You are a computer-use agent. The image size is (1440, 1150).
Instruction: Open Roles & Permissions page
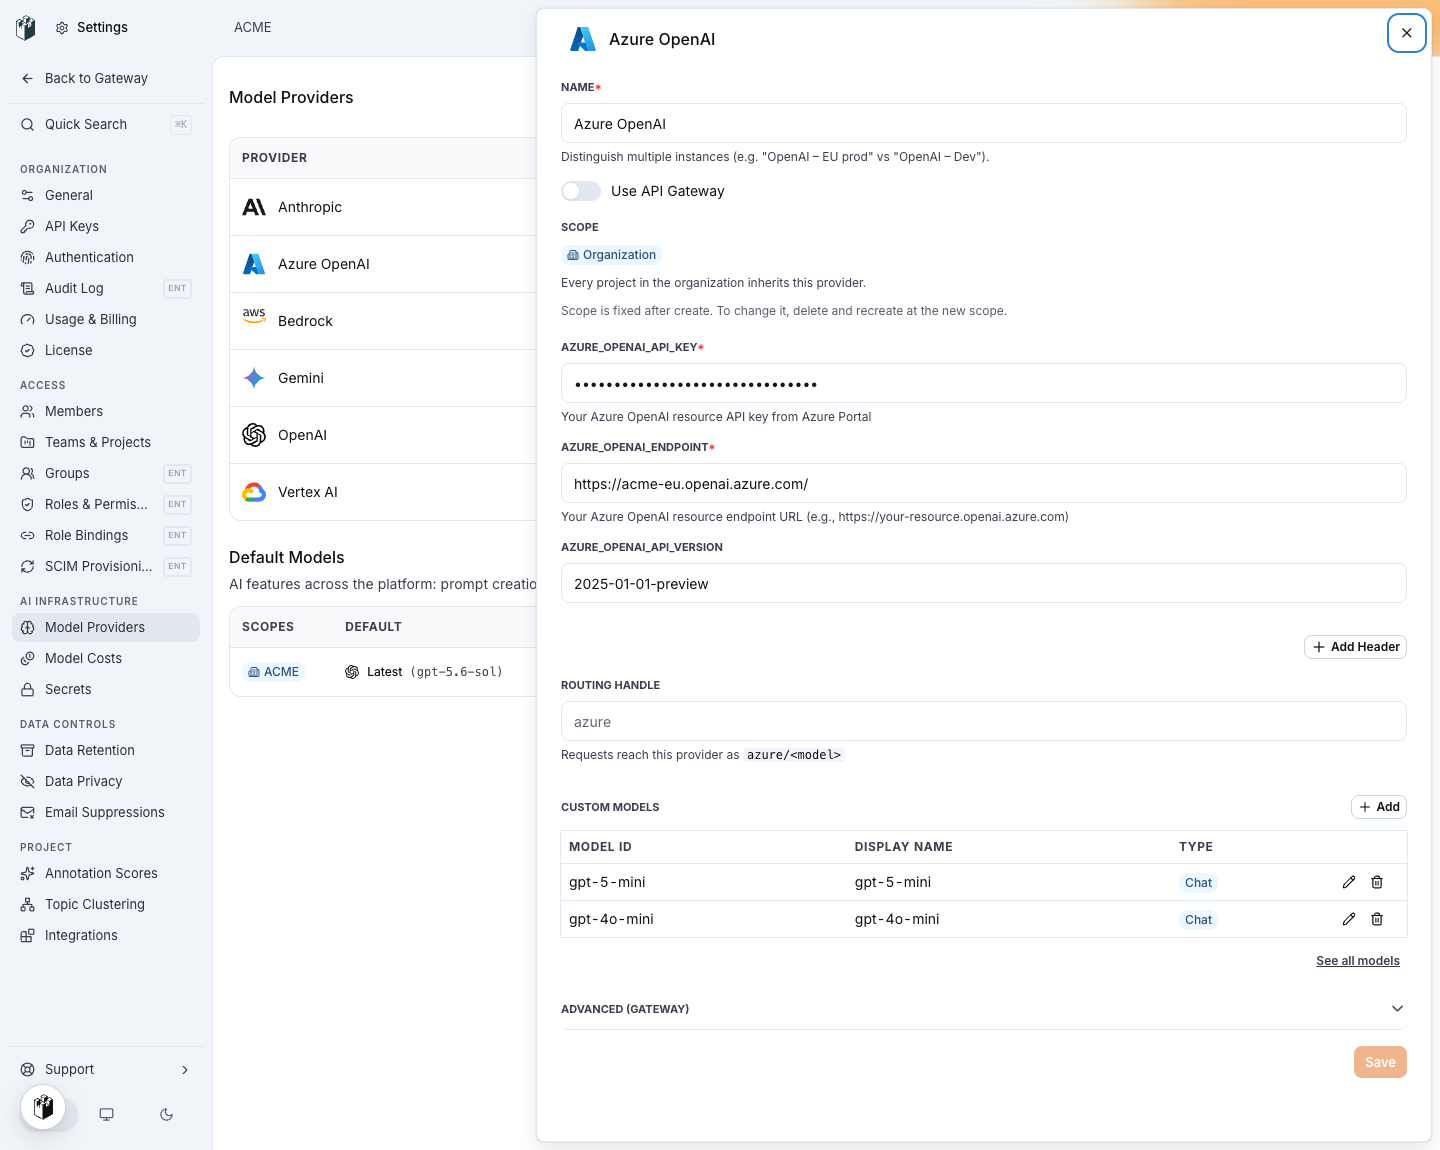(x=105, y=504)
